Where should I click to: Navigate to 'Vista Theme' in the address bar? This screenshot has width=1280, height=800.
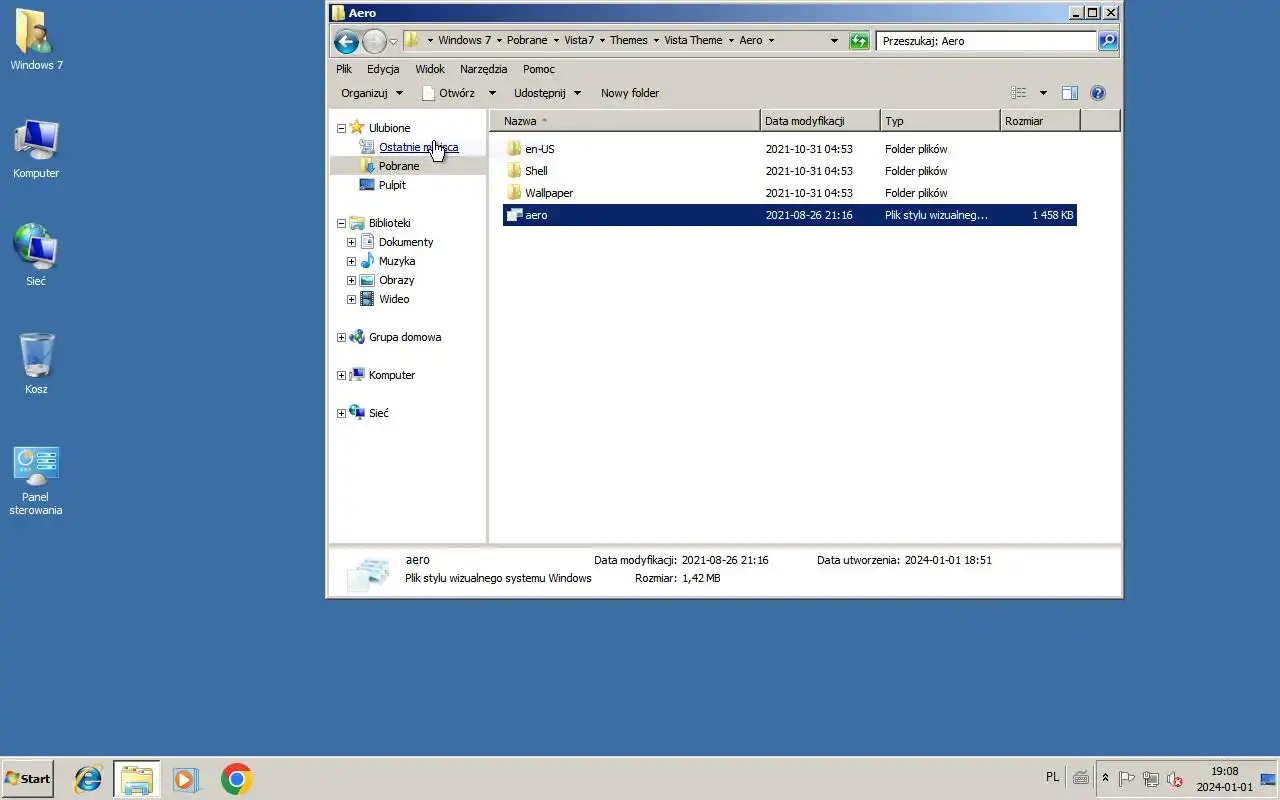[693, 41]
